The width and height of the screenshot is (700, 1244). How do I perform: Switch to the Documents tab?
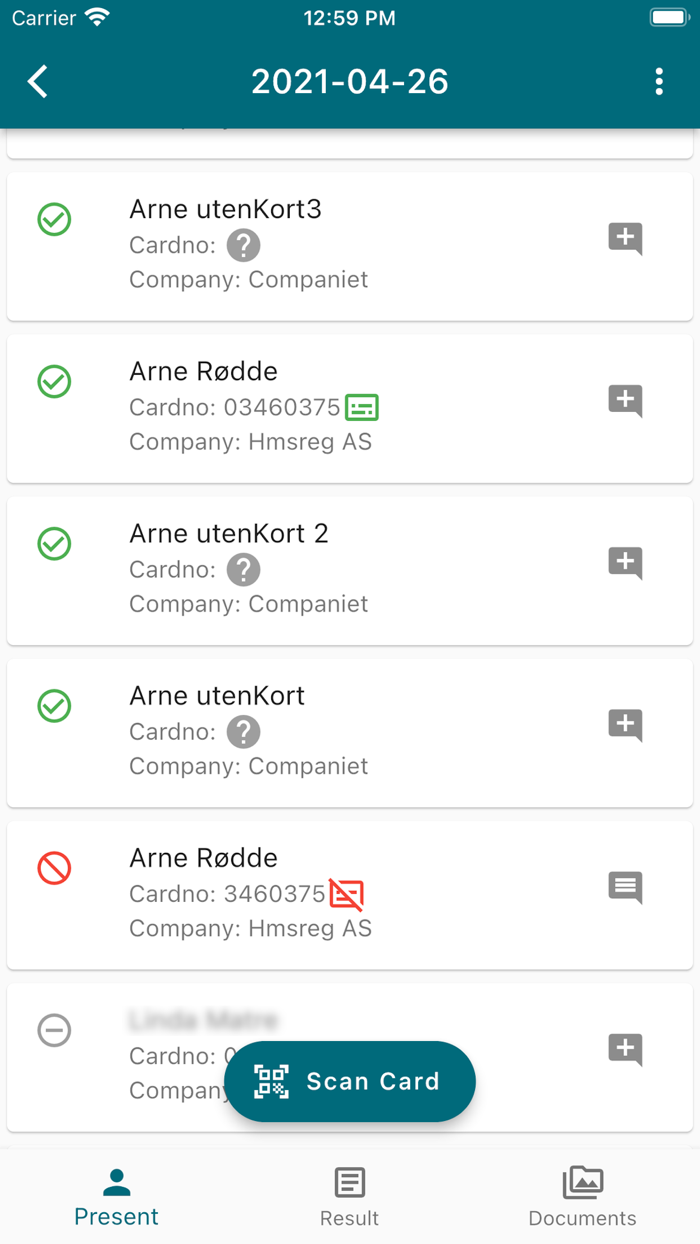click(582, 1196)
